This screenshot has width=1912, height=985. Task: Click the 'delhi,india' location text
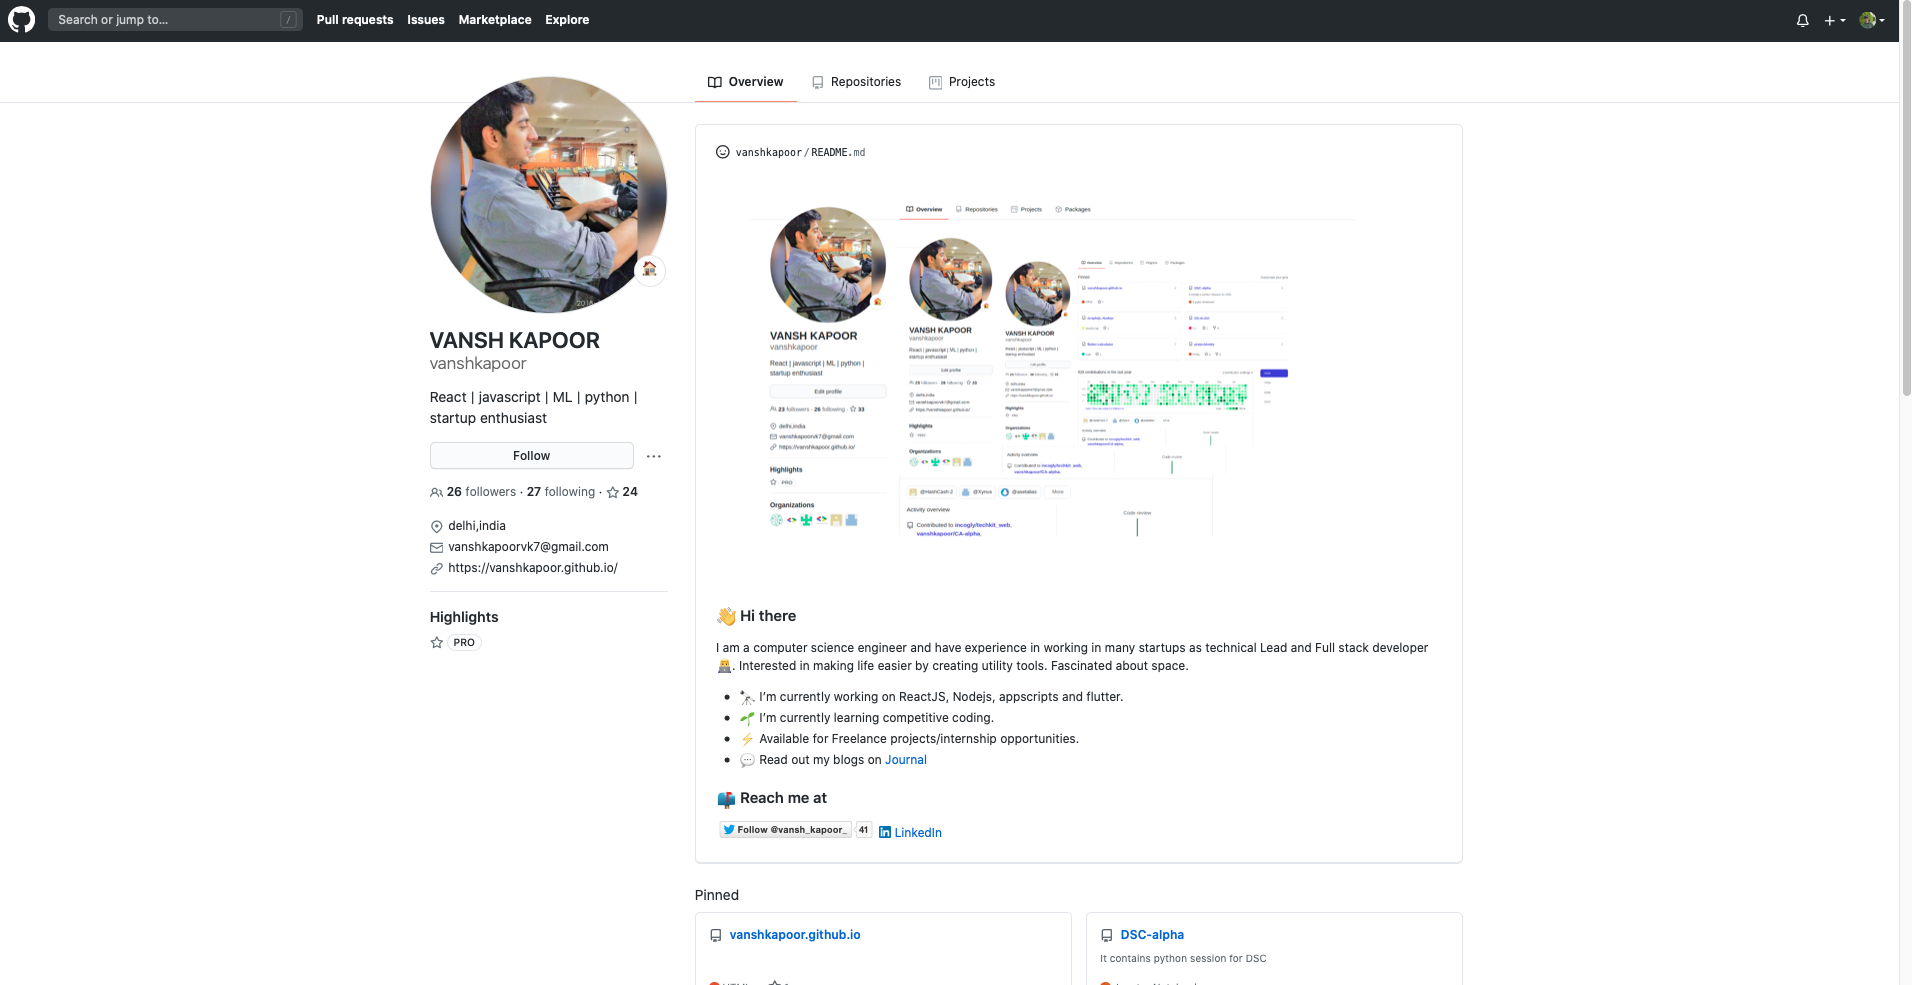click(x=477, y=526)
